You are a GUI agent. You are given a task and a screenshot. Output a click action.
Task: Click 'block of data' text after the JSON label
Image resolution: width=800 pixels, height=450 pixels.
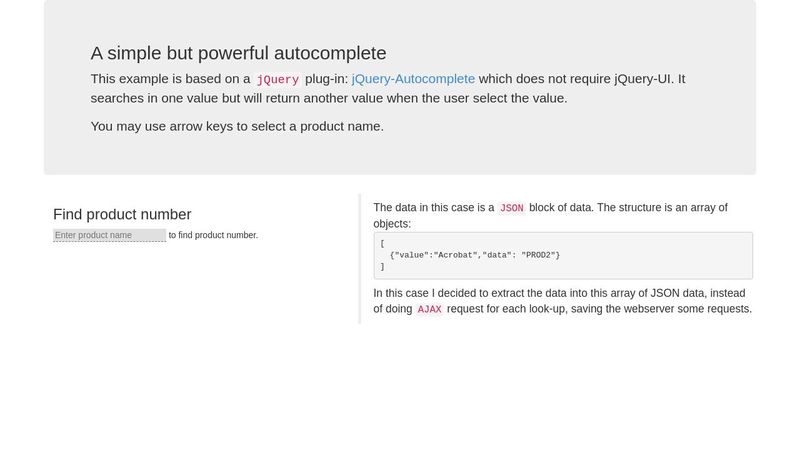coord(560,208)
